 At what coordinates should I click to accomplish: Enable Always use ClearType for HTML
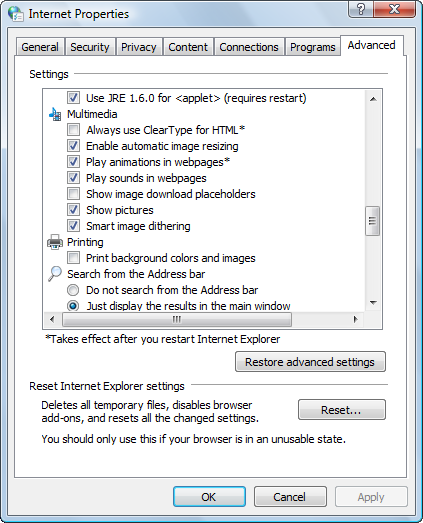coord(73,130)
